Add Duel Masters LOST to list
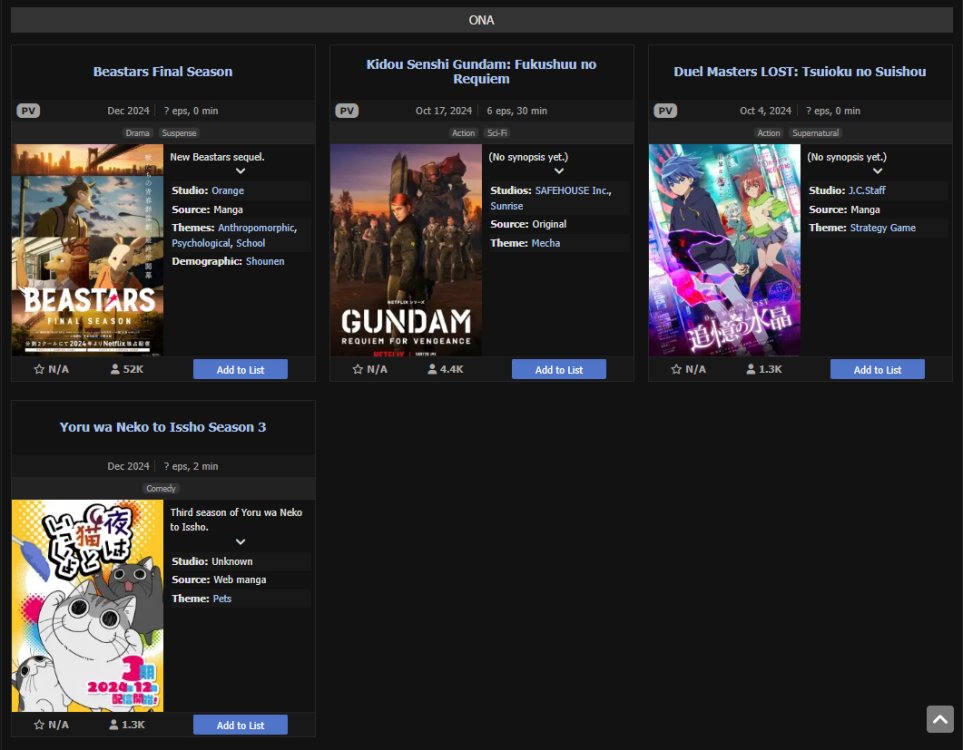 [x=877, y=370]
